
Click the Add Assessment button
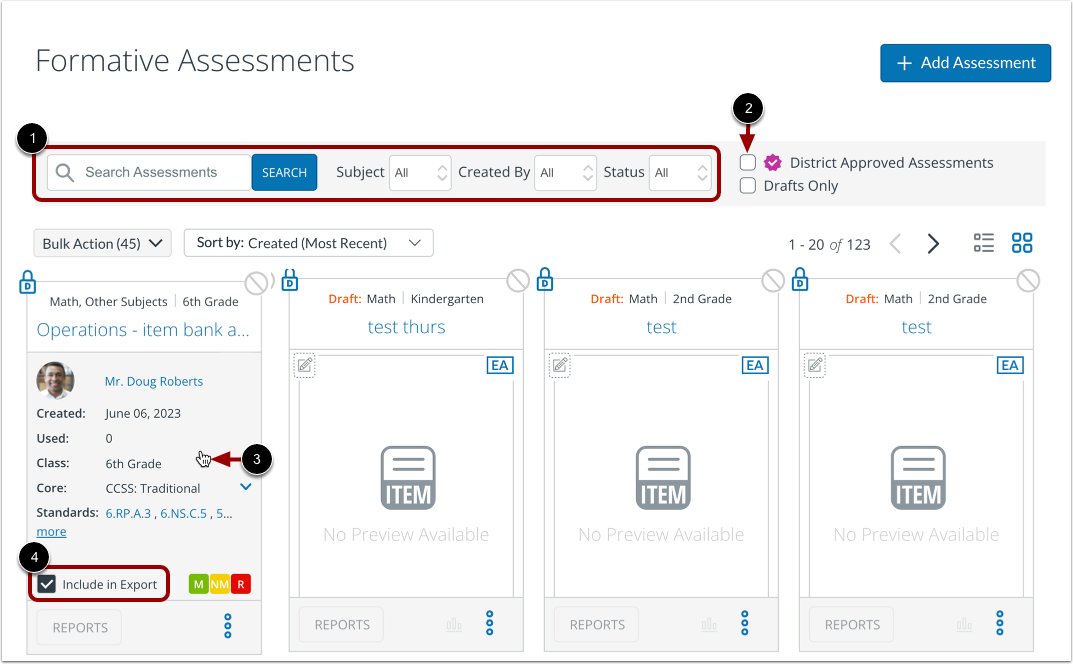(x=965, y=62)
